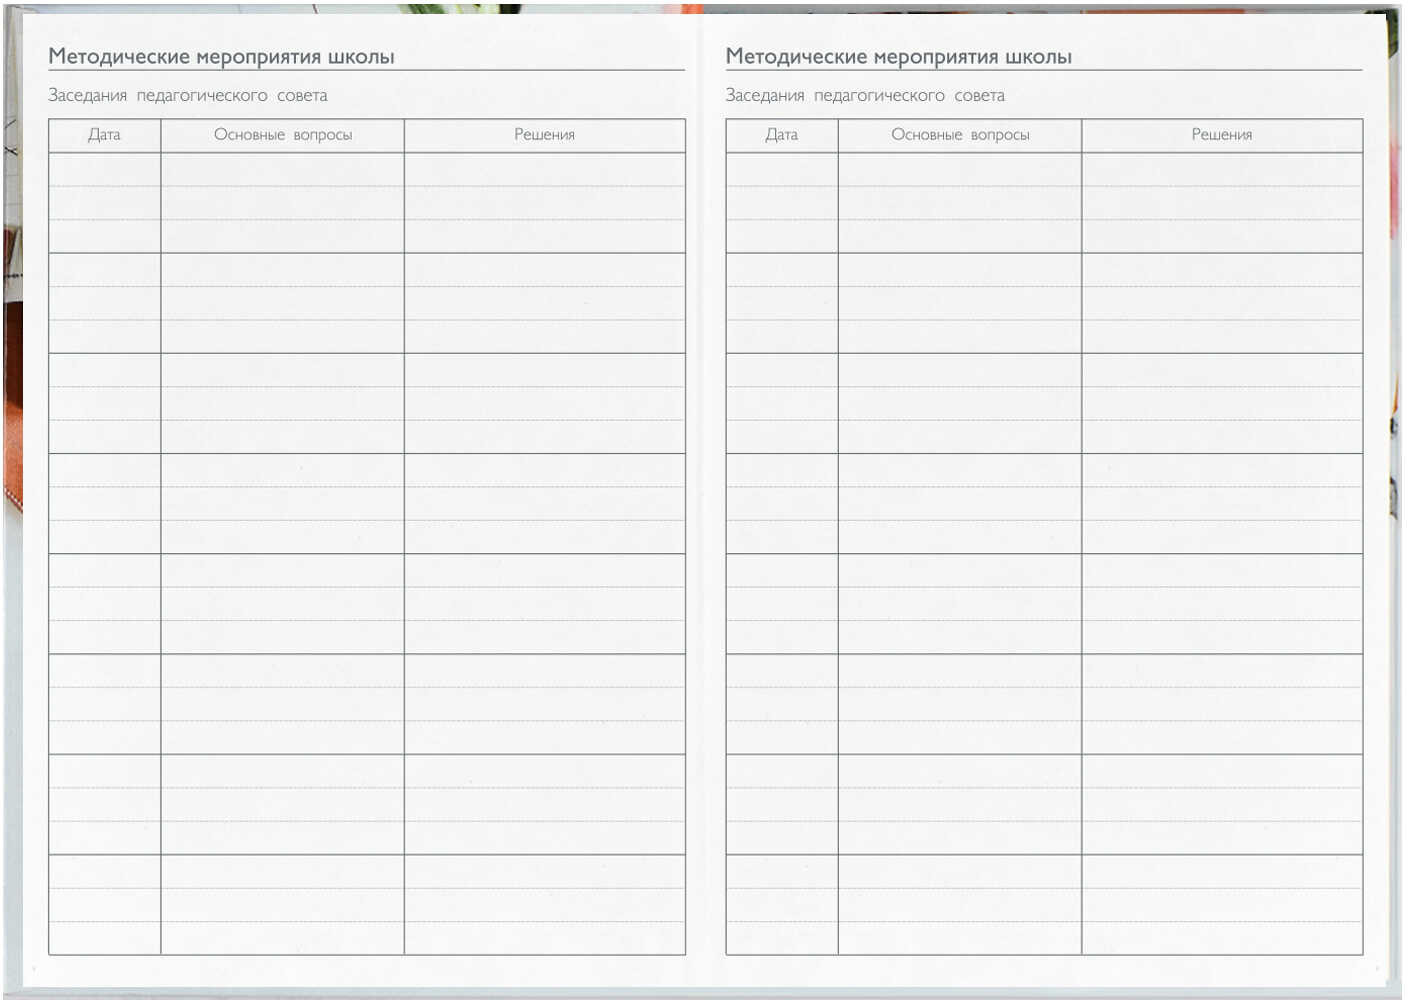
Task: Select first-row Основные вопросы cell on right page
Action: (x=960, y=203)
